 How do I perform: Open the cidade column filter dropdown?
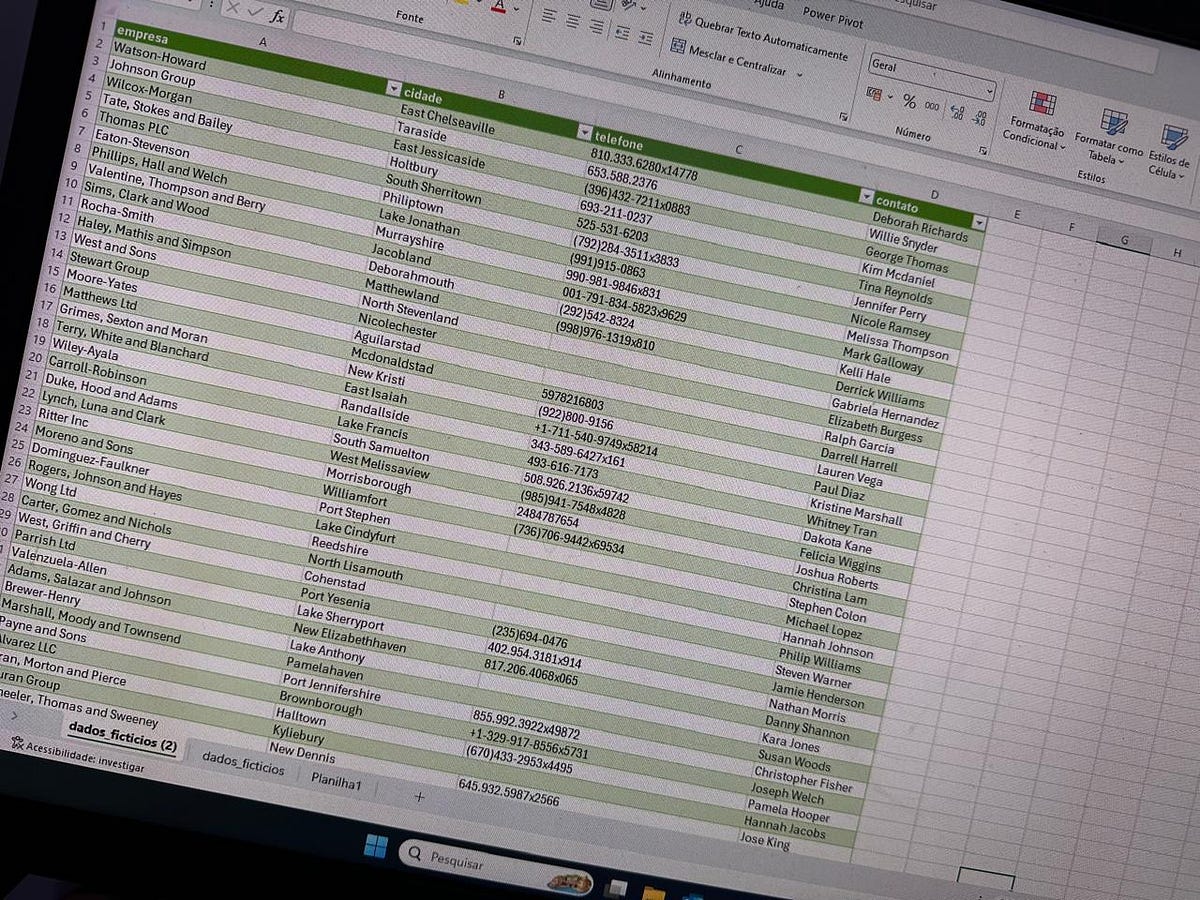tap(585, 132)
